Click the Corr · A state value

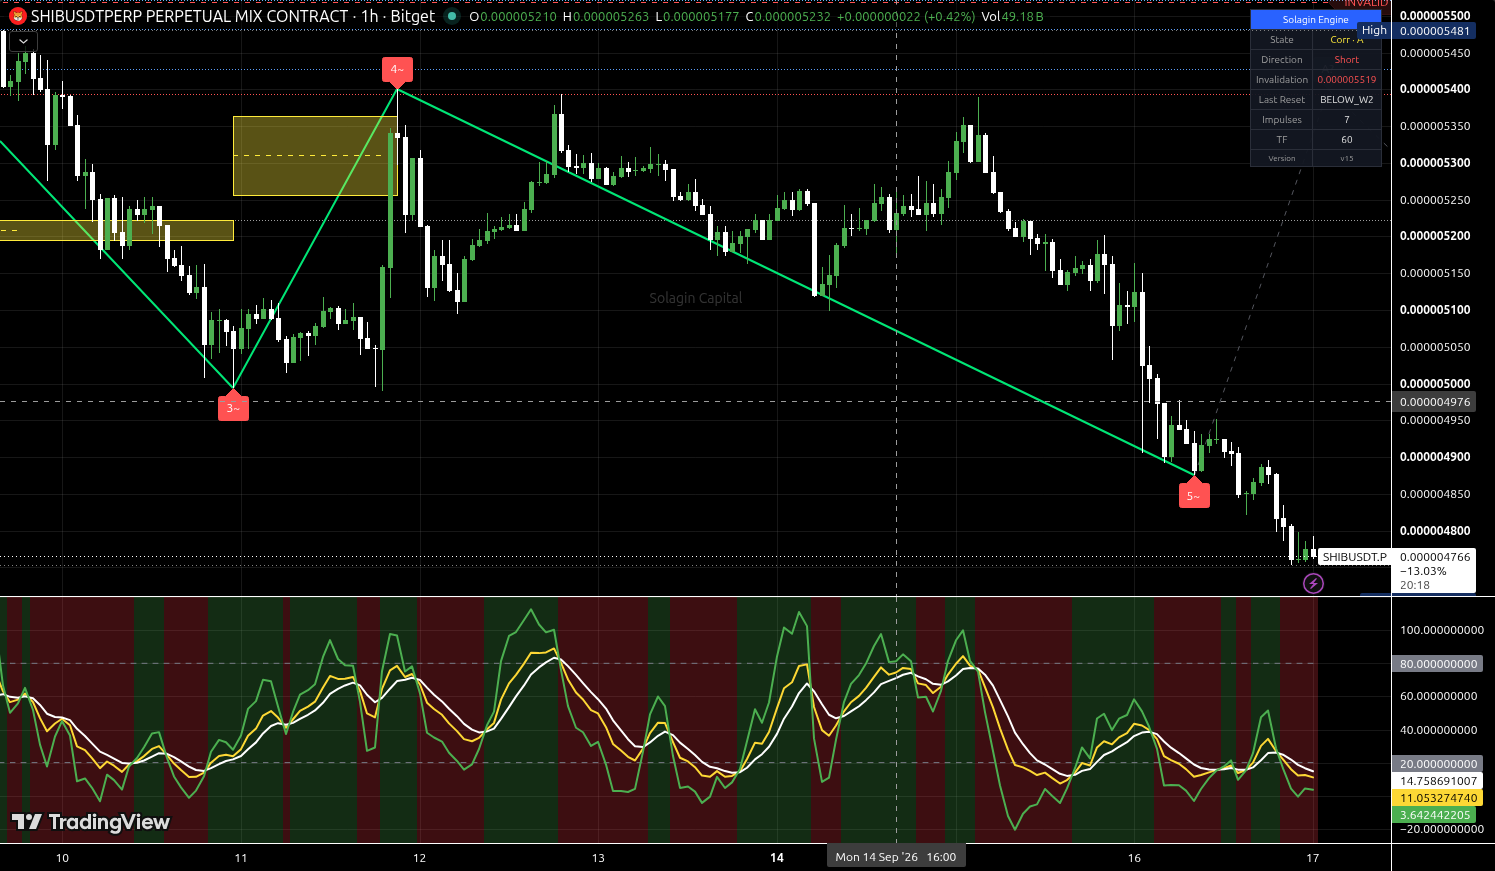(x=1346, y=40)
